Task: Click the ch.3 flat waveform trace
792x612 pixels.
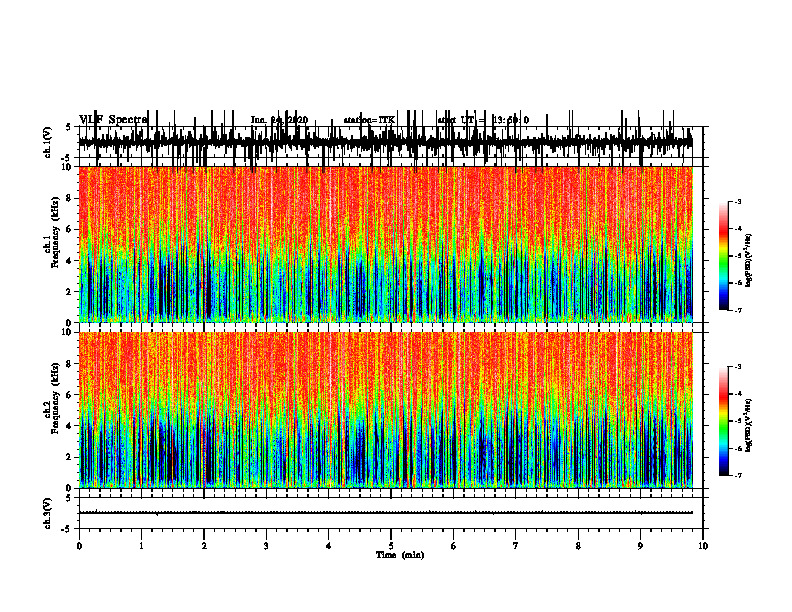Action: point(385,513)
